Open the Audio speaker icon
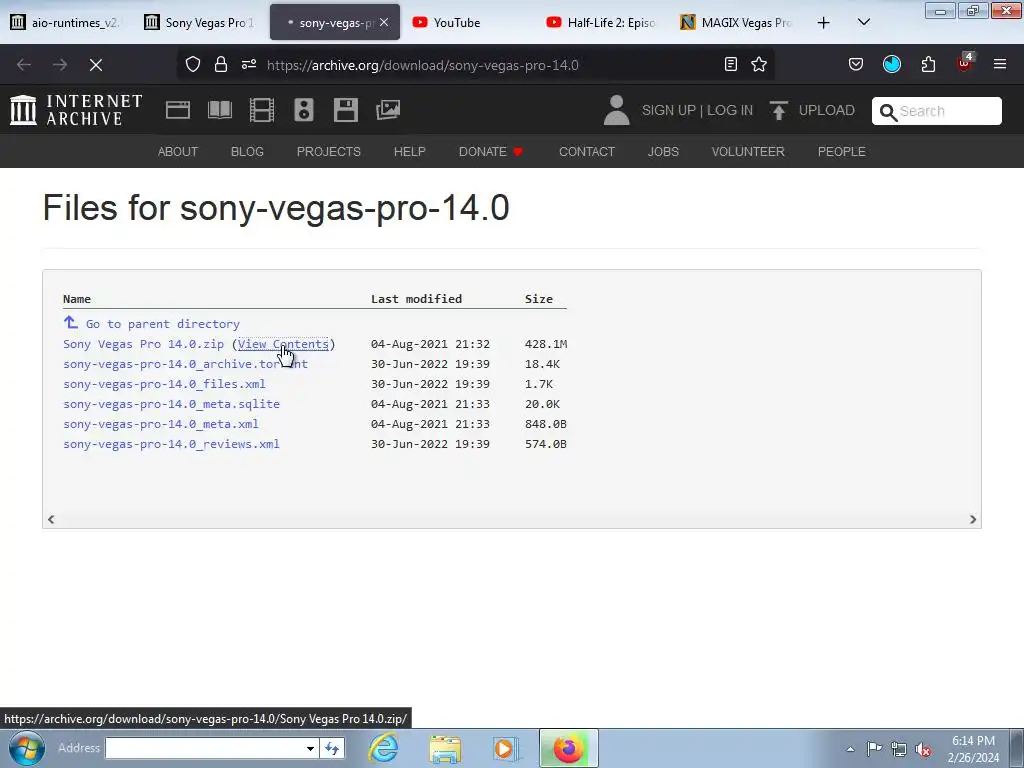The width and height of the screenshot is (1024, 768). (x=304, y=110)
